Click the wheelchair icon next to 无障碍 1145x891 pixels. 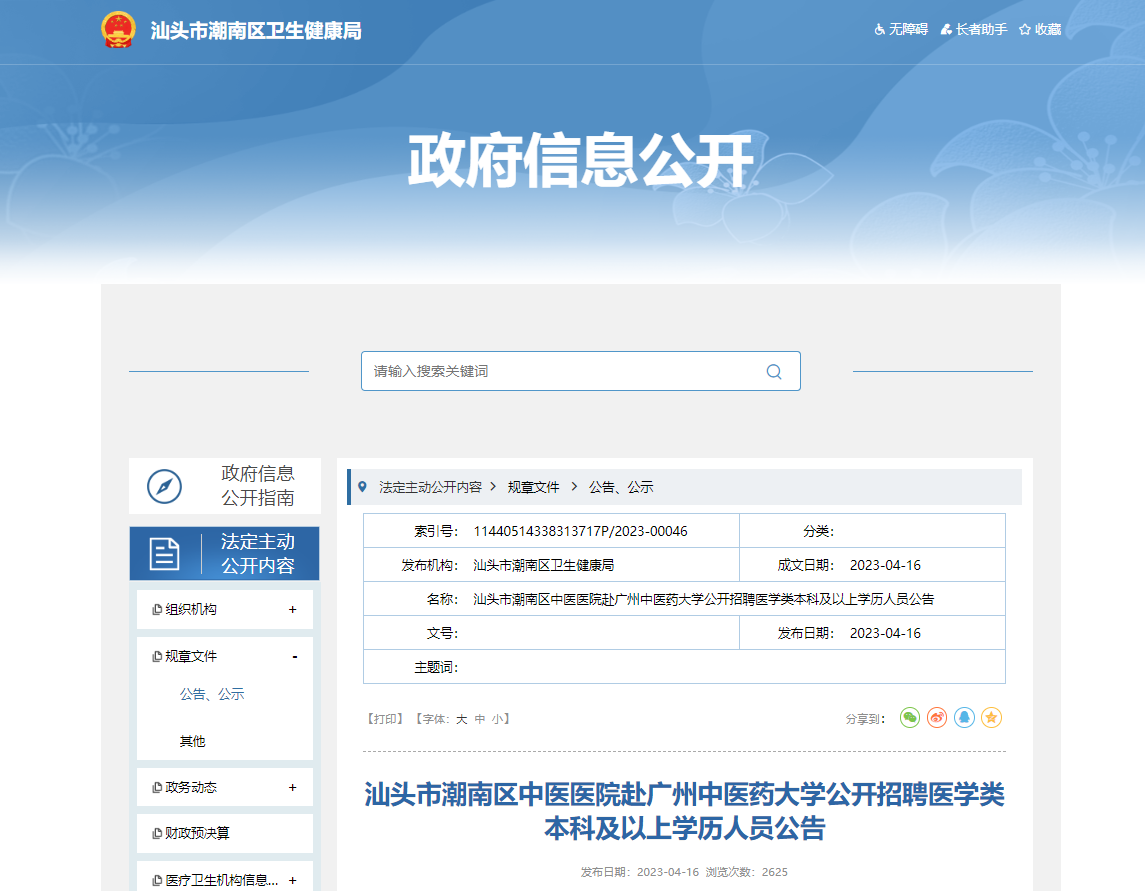point(879,29)
